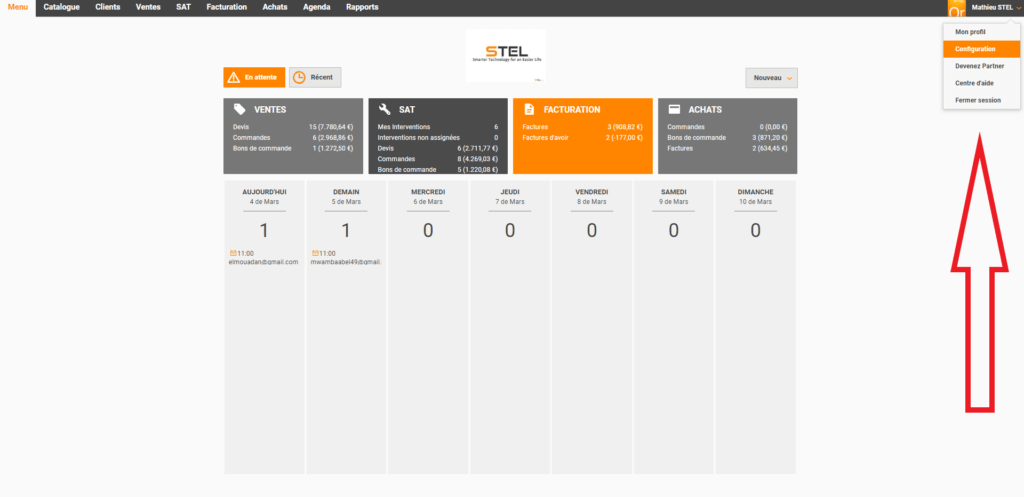Choose Fermer session to log out
The image size is (1024, 497).
click(977, 100)
